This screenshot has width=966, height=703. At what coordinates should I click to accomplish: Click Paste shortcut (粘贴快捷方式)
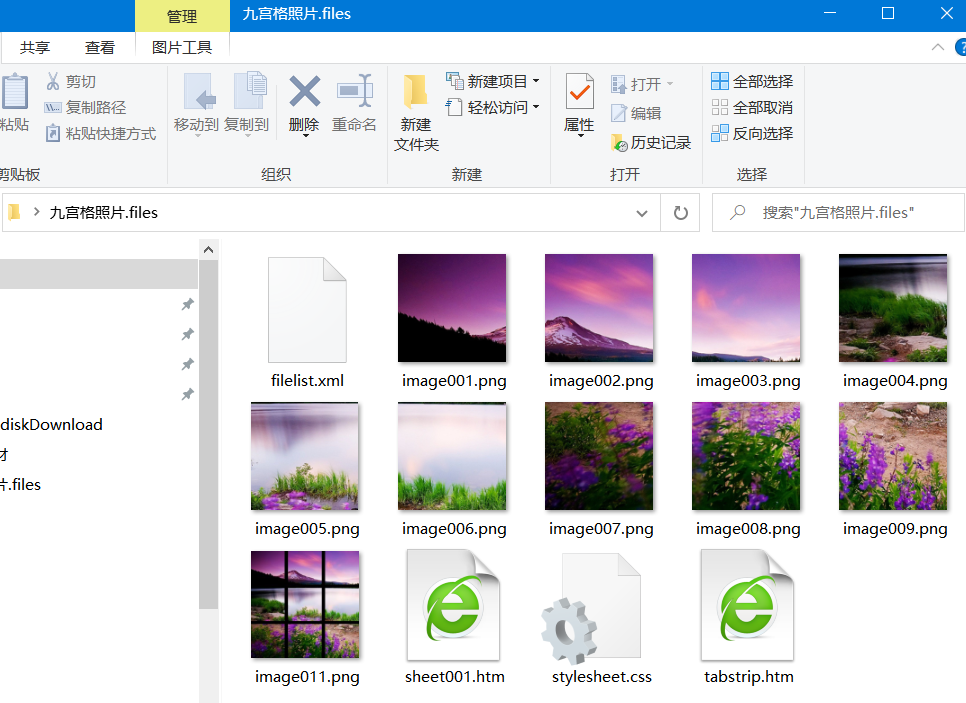[100, 133]
